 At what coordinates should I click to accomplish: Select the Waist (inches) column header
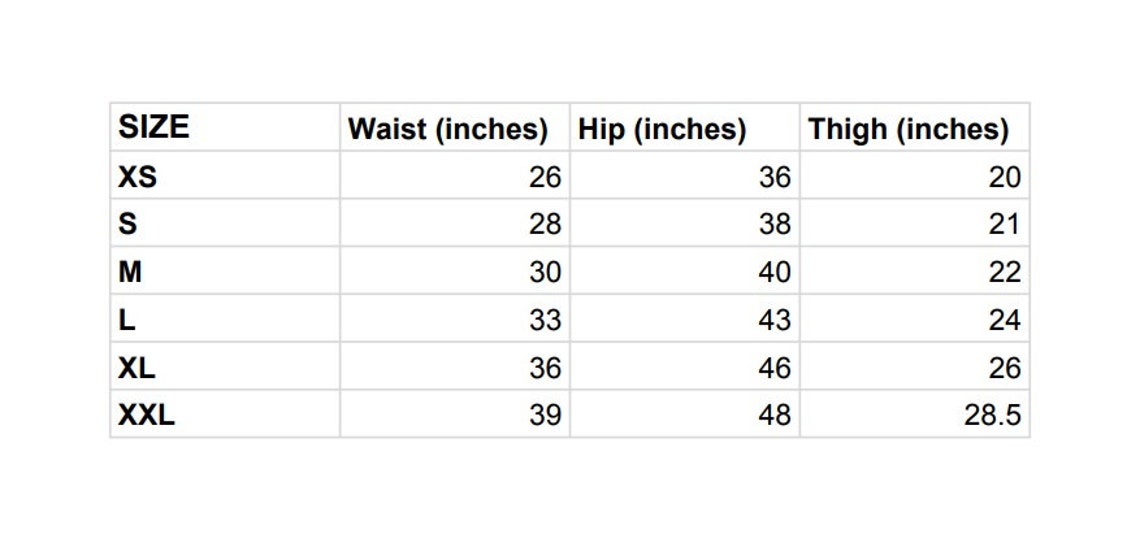pos(447,129)
